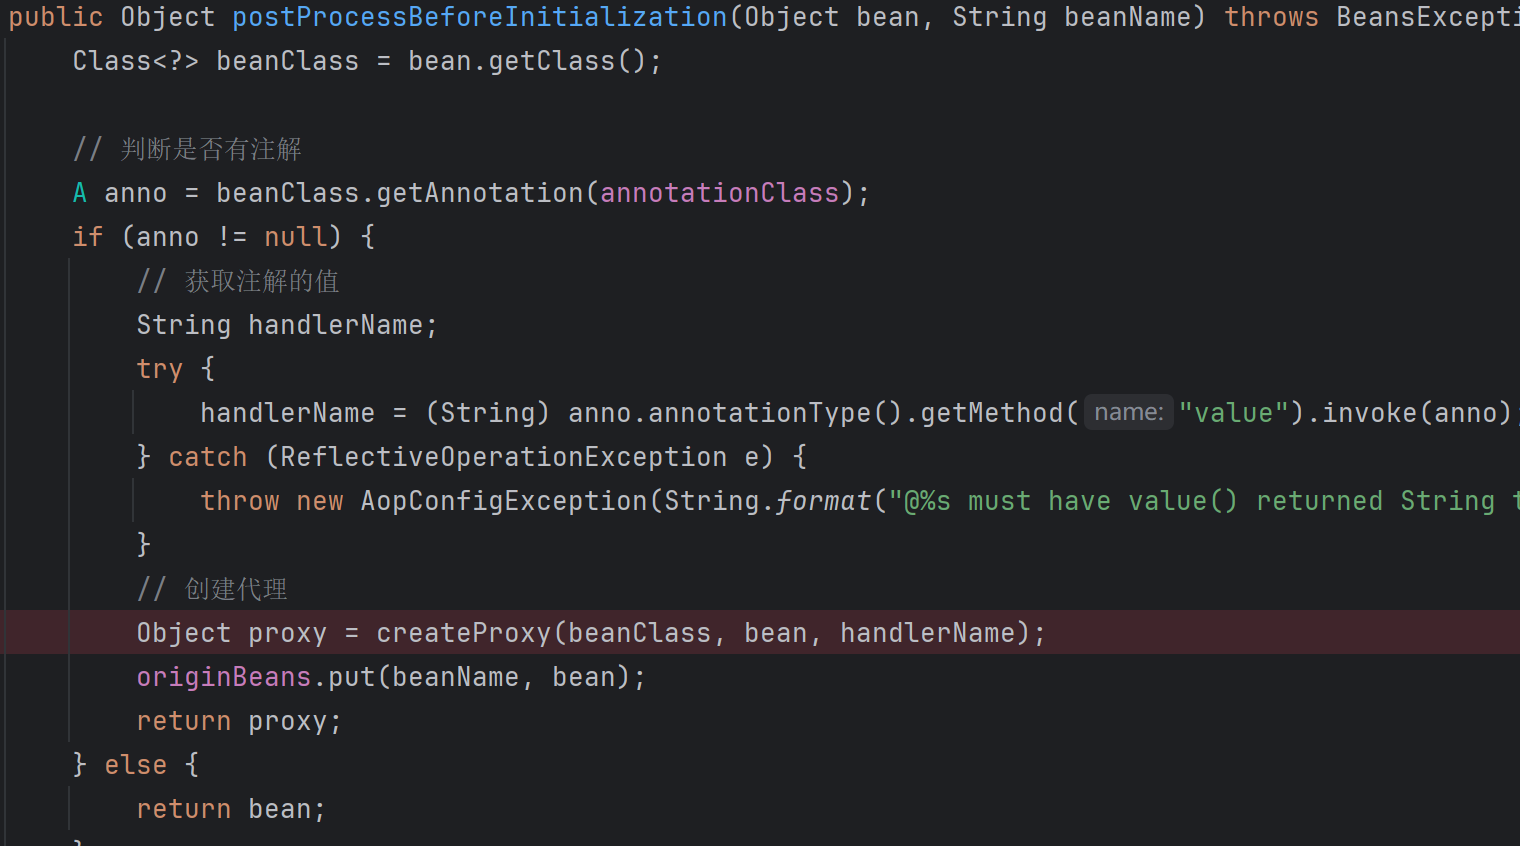The image size is (1520, 846).
Task: Click the annotationClass field reference
Action: tap(719, 193)
